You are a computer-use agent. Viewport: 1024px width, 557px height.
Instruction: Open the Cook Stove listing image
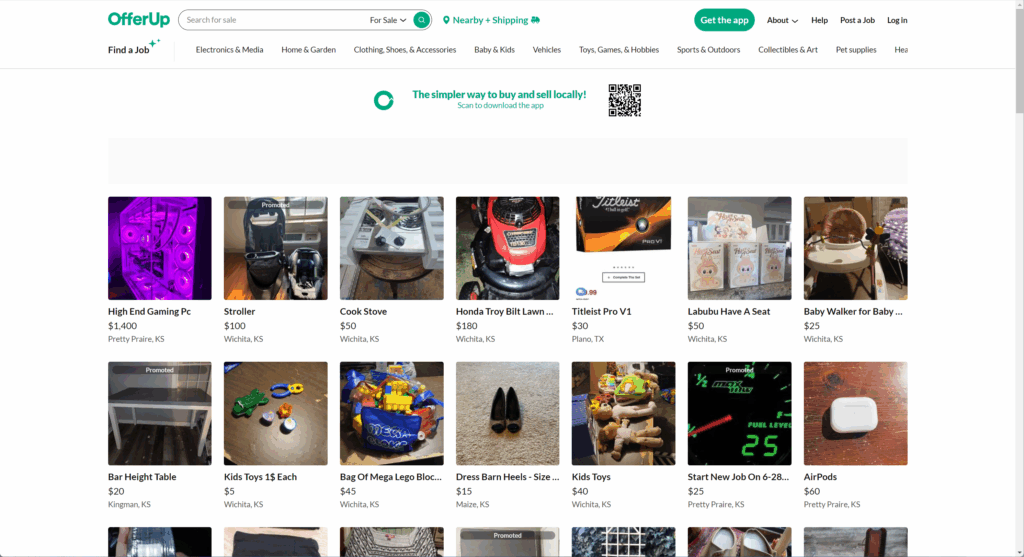tap(391, 248)
